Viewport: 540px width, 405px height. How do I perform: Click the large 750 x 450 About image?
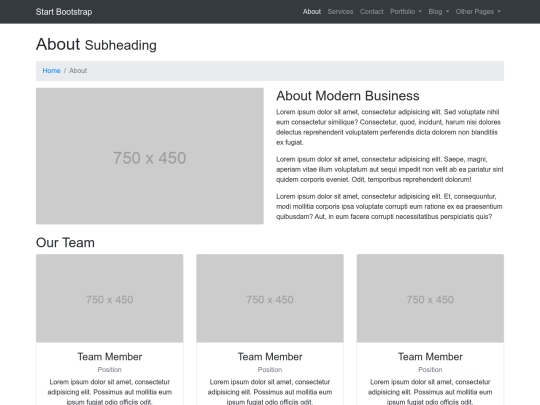[x=150, y=156]
